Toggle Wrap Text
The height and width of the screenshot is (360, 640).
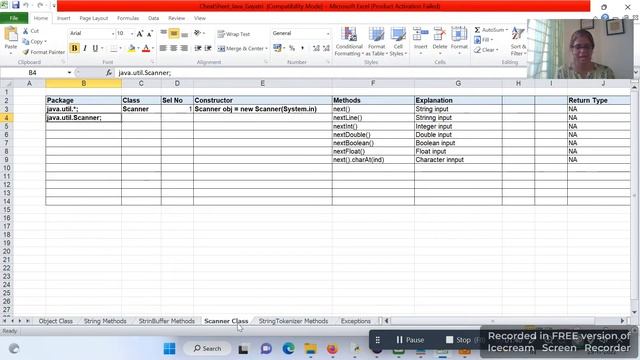coord(233,34)
